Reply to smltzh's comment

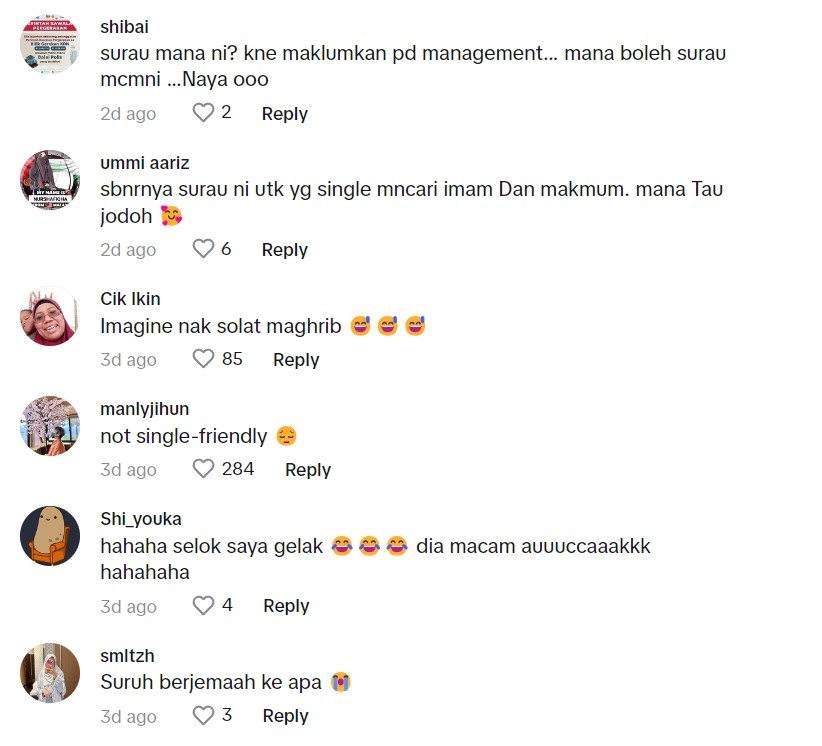point(286,716)
